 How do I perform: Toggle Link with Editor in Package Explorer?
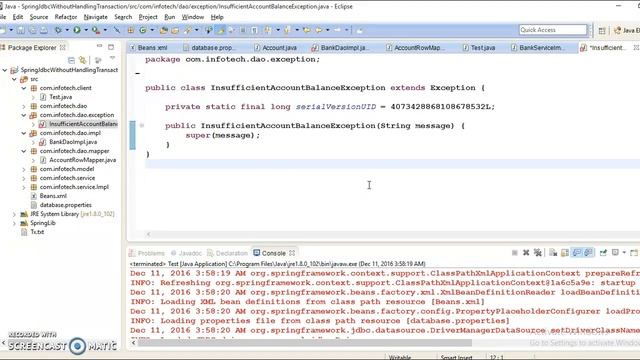83,60
